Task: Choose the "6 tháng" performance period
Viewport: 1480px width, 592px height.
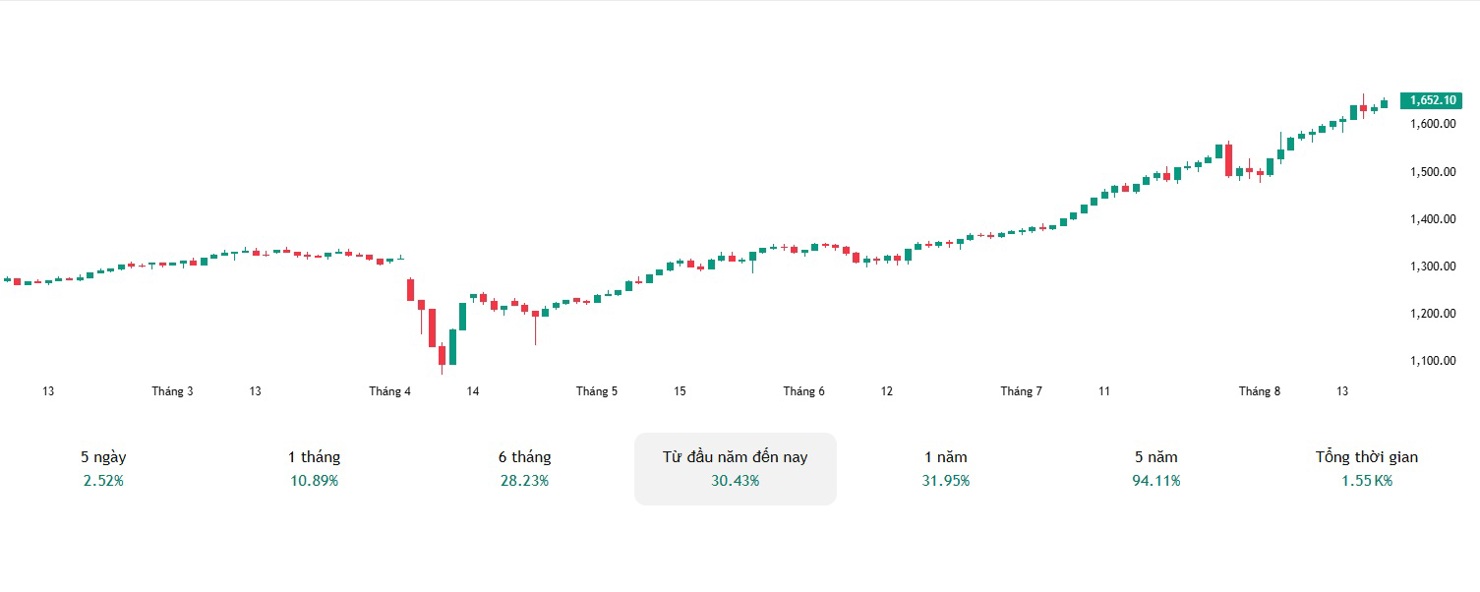Action: click(x=525, y=468)
